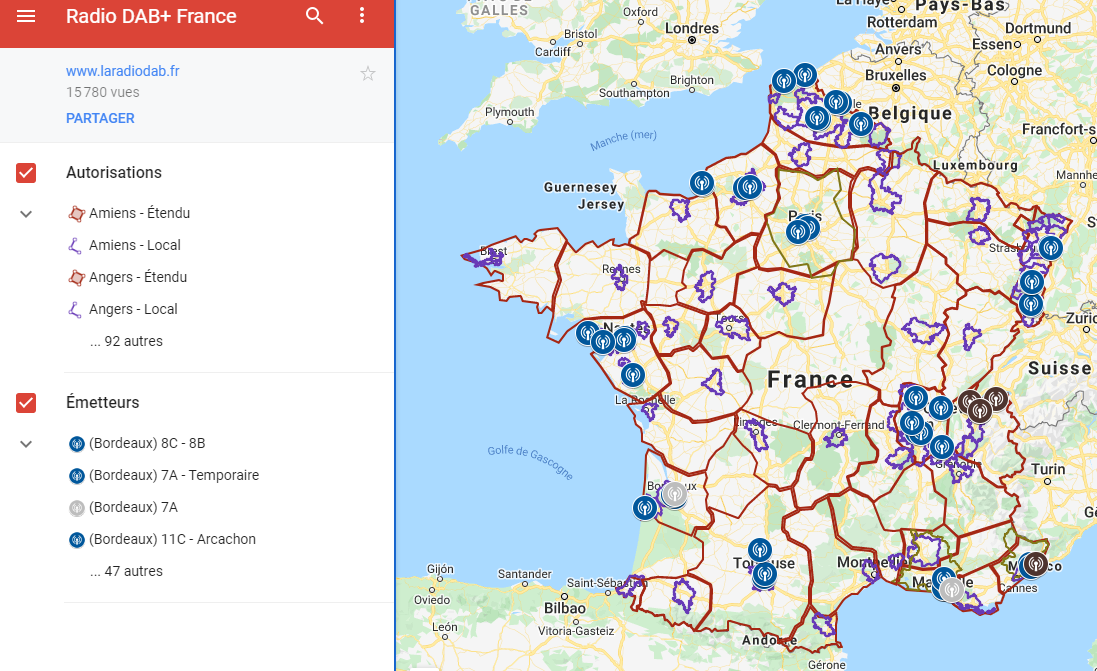Open the three-dot more options menu
This screenshot has width=1097, height=671.
point(362,15)
